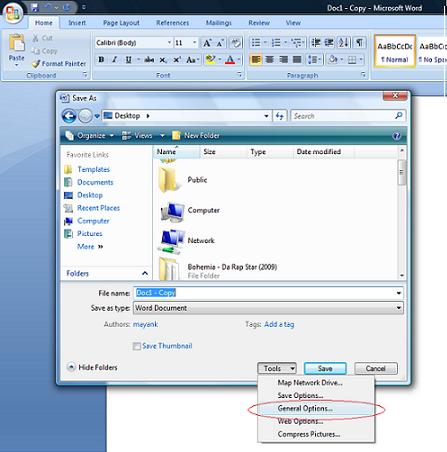The width and height of the screenshot is (447, 452).
Task: Switch to the Page Layout tab
Action: tap(121, 23)
